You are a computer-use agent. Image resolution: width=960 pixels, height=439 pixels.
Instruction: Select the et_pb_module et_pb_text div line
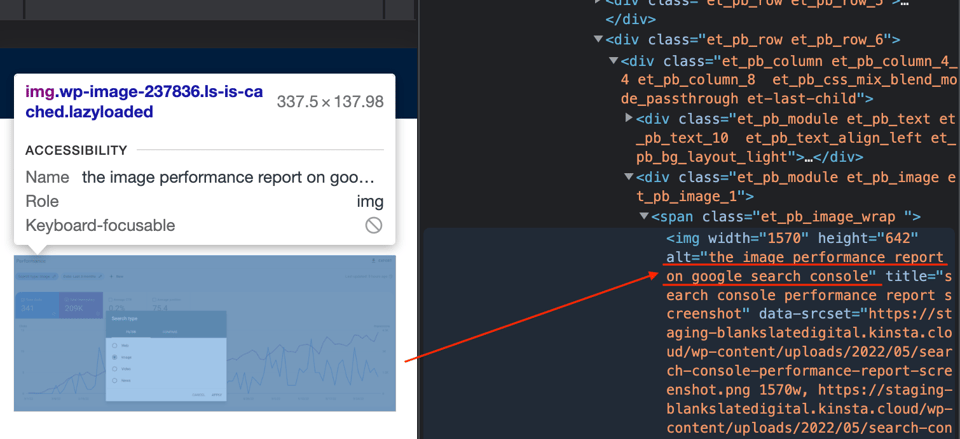point(795,138)
